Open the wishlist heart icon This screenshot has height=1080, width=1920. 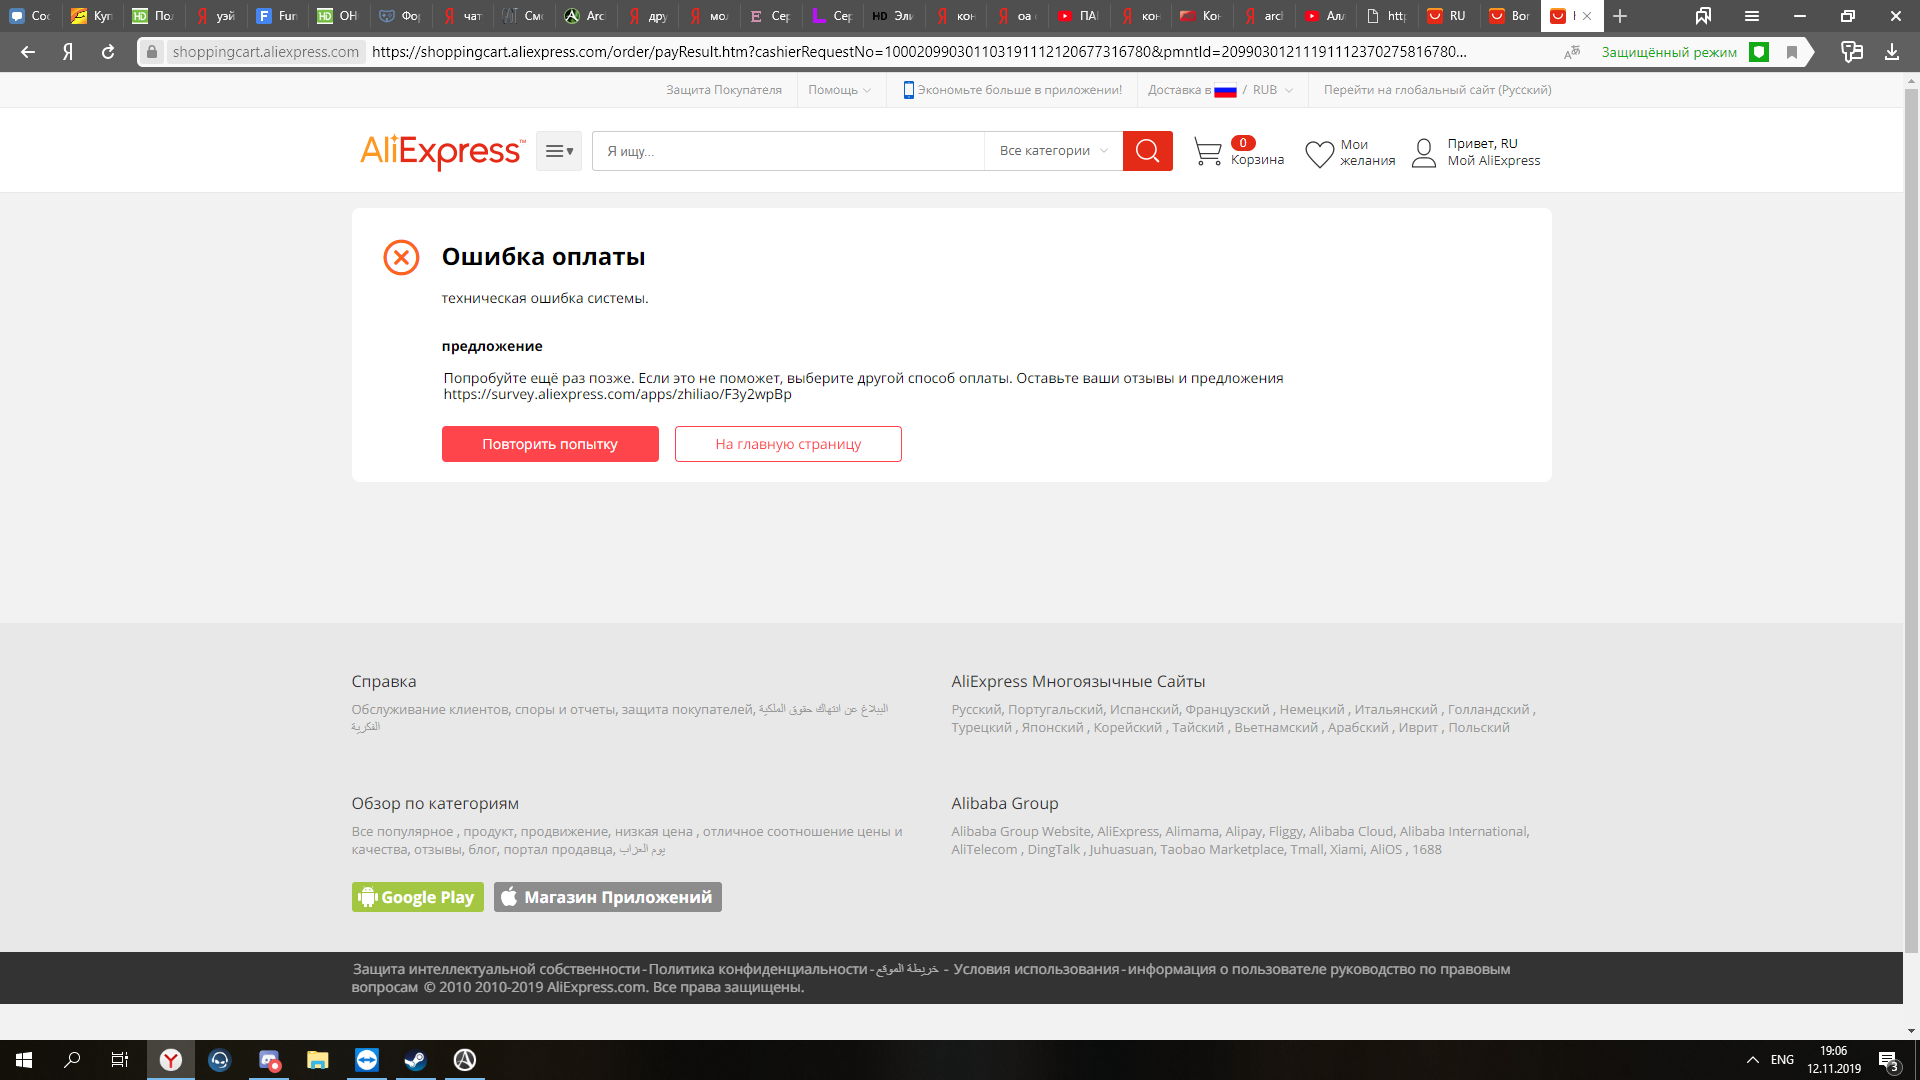pos(1319,153)
